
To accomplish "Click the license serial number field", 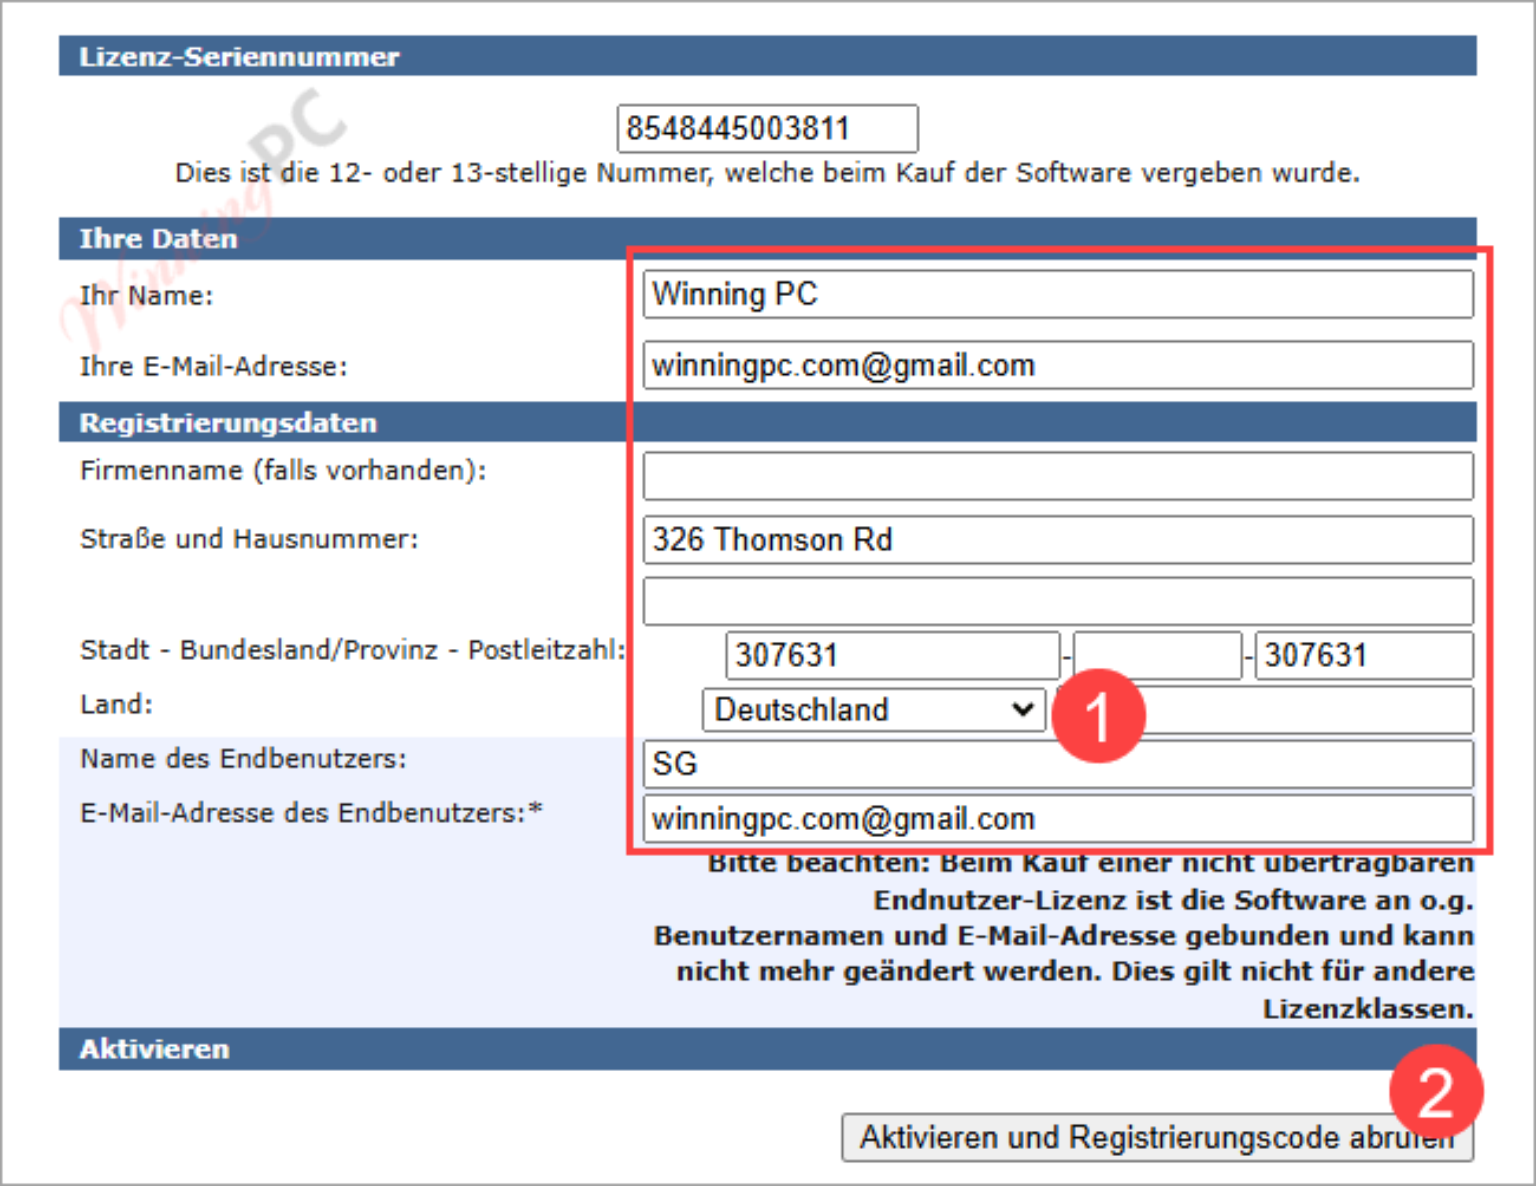I will (x=766, y=129).
